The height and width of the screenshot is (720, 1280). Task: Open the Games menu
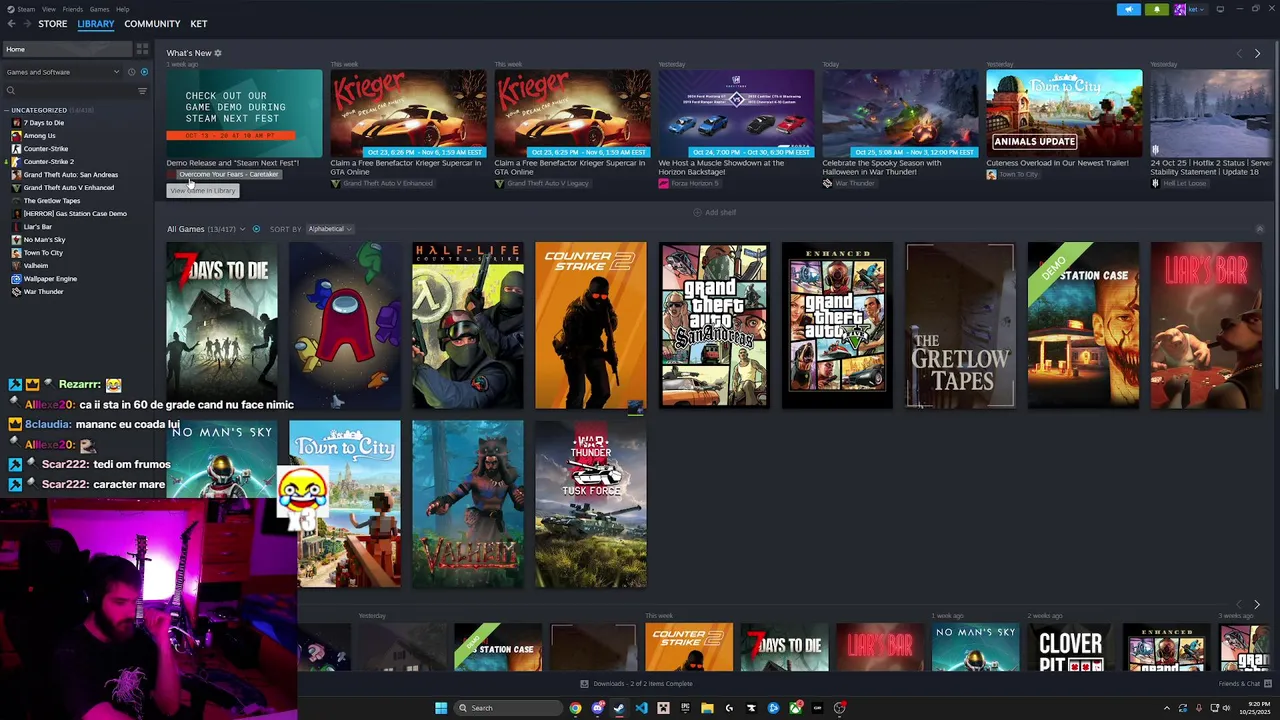coord(100,9)
